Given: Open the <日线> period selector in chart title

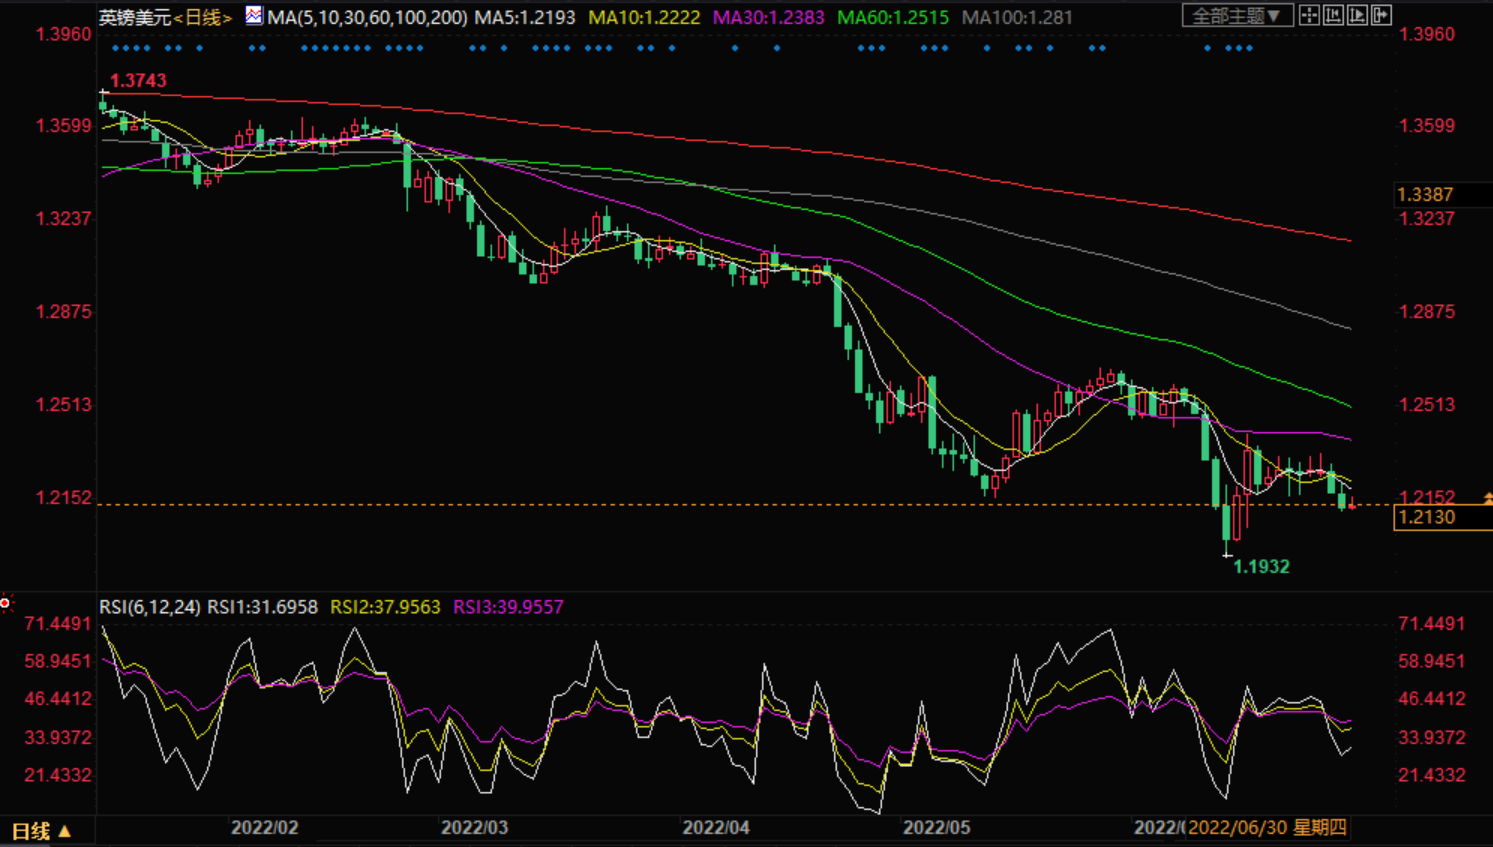Looking at the screenshot, I should pos(203,17).
